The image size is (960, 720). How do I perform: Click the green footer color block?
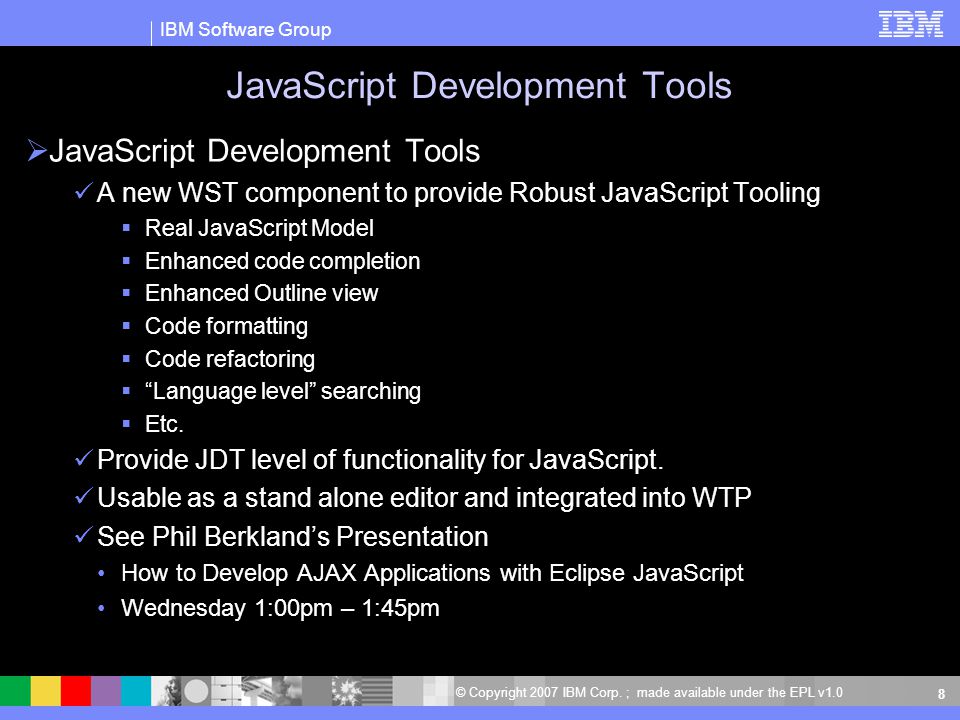[15, 691]
